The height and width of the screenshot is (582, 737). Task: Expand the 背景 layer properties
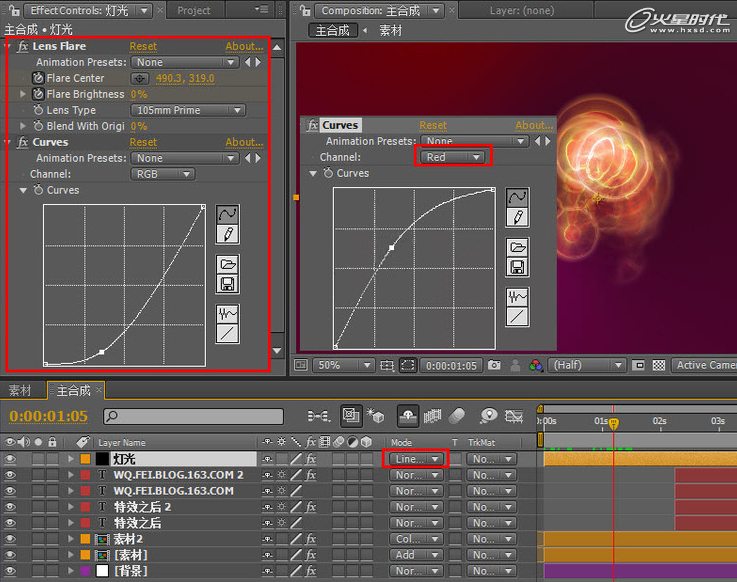coord(71,571)
